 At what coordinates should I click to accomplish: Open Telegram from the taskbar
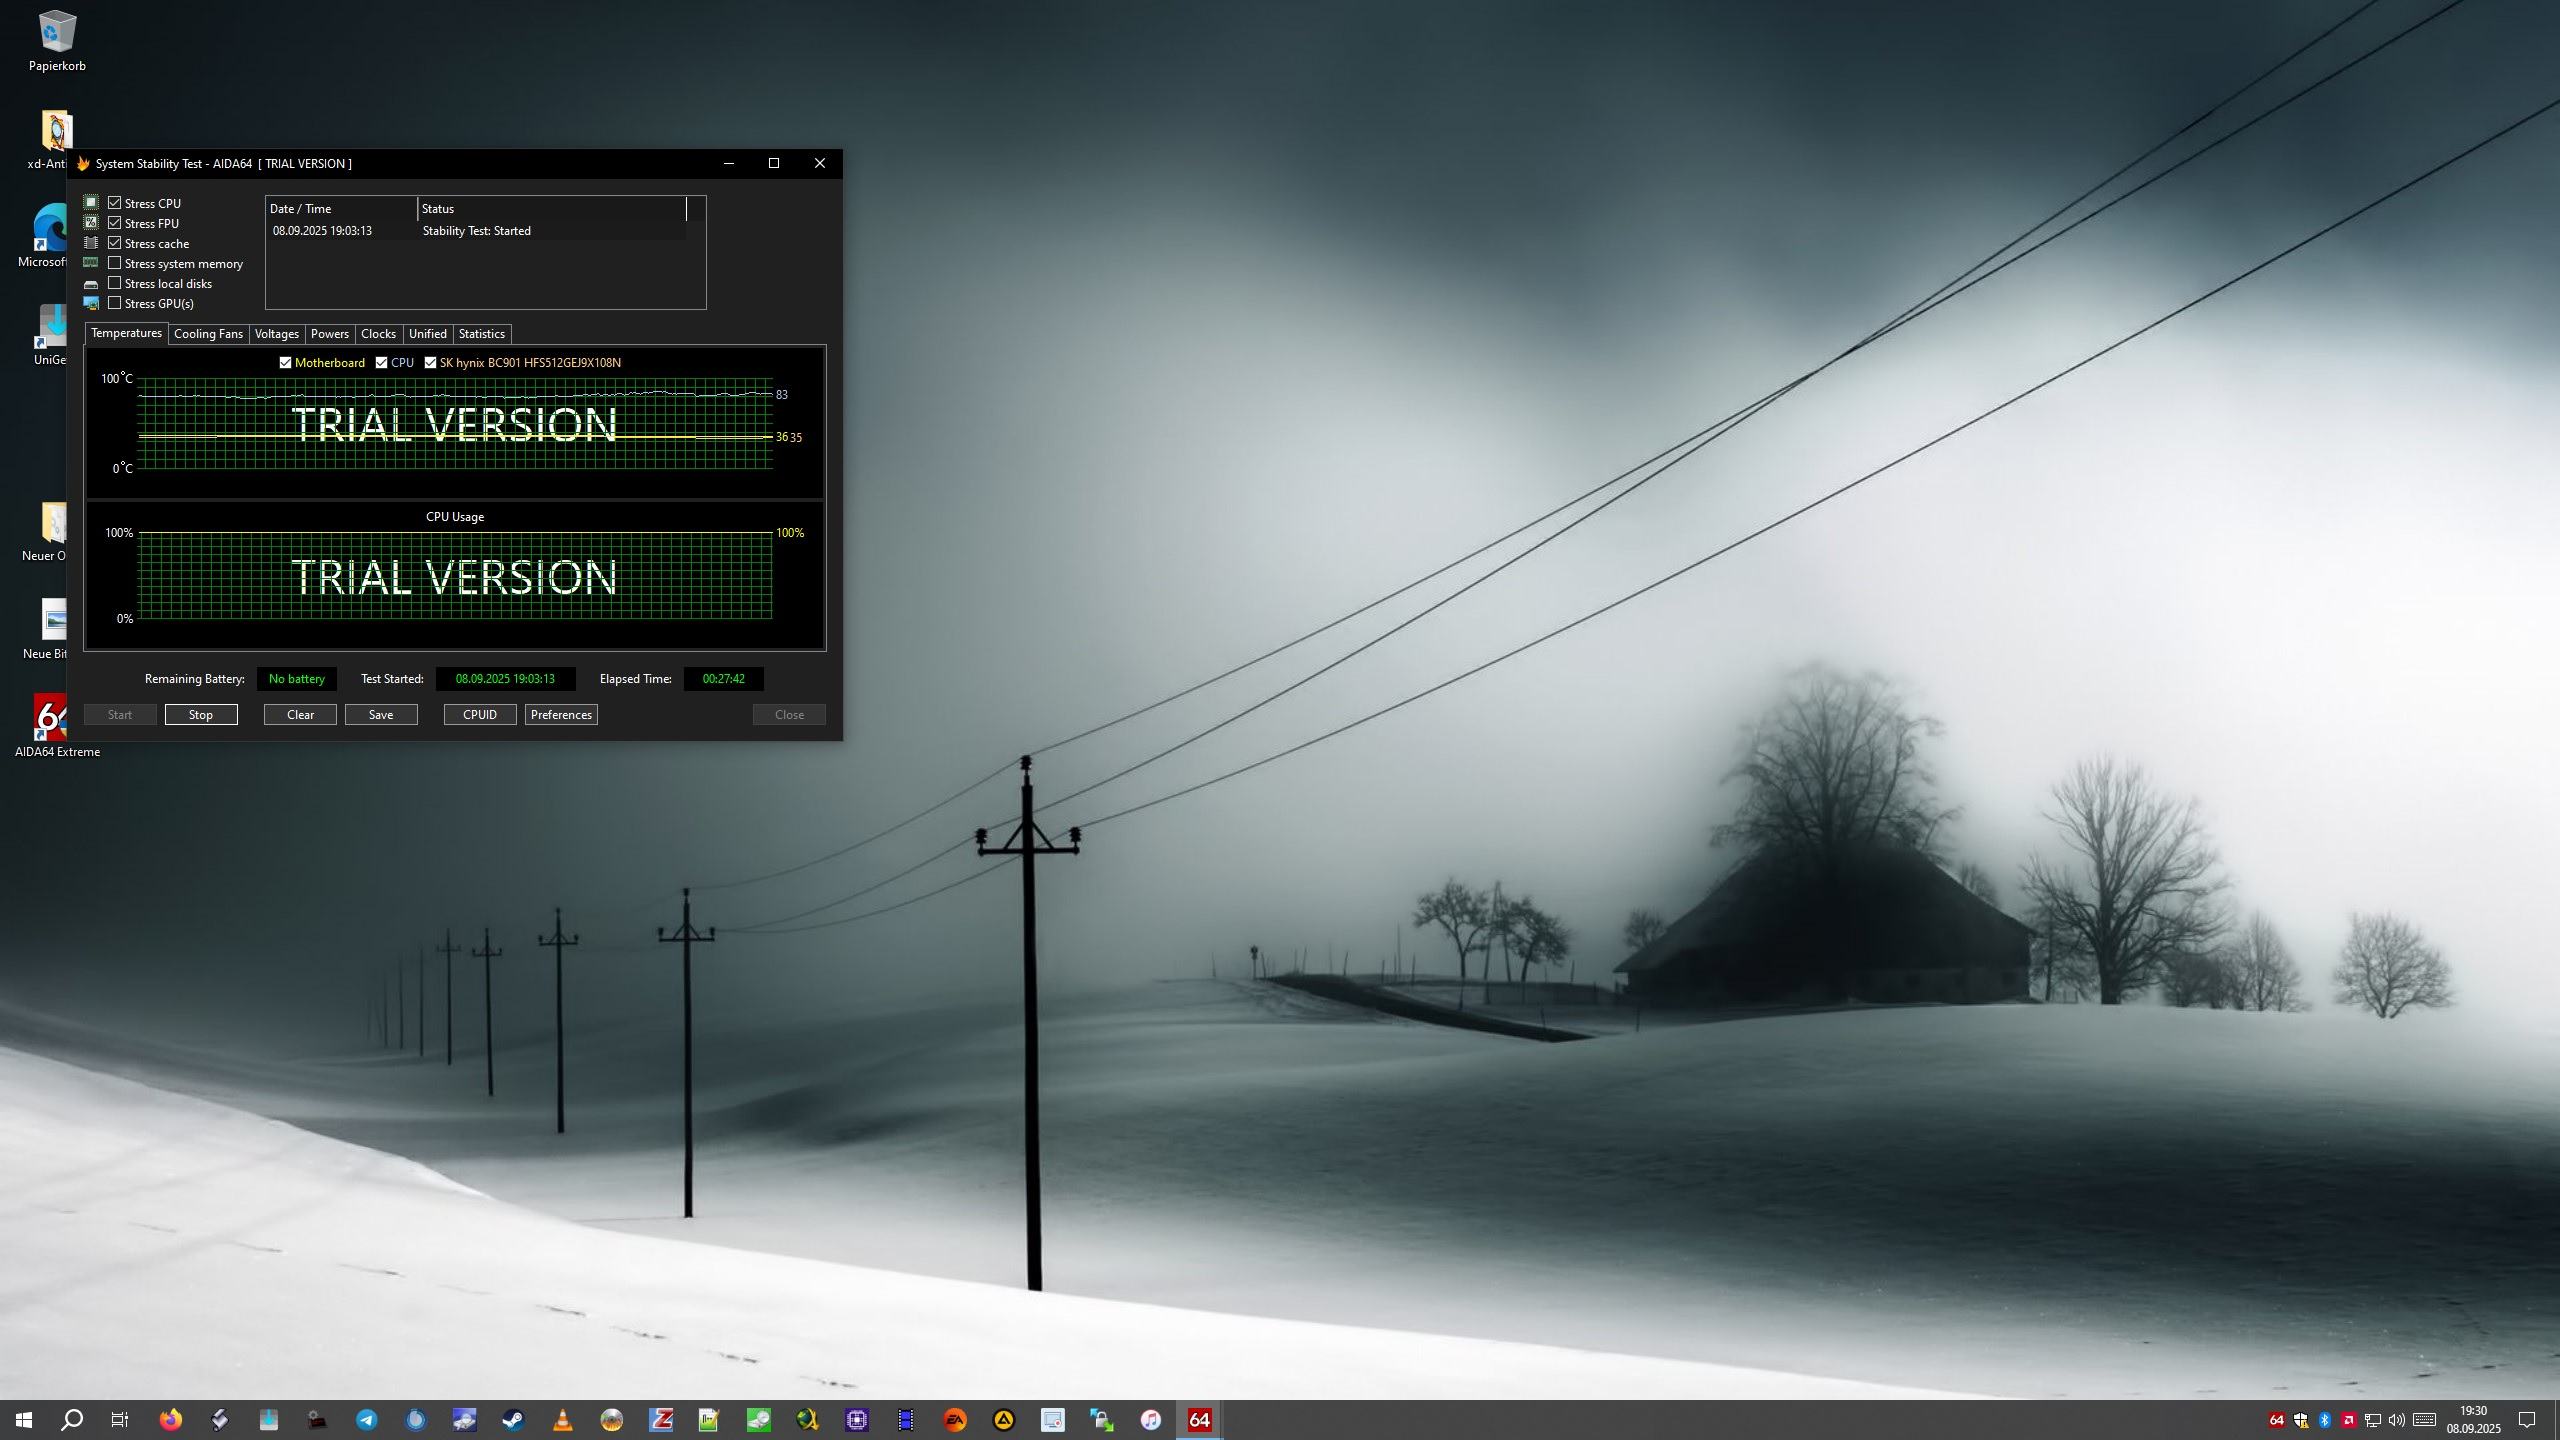click(367, 1420)
